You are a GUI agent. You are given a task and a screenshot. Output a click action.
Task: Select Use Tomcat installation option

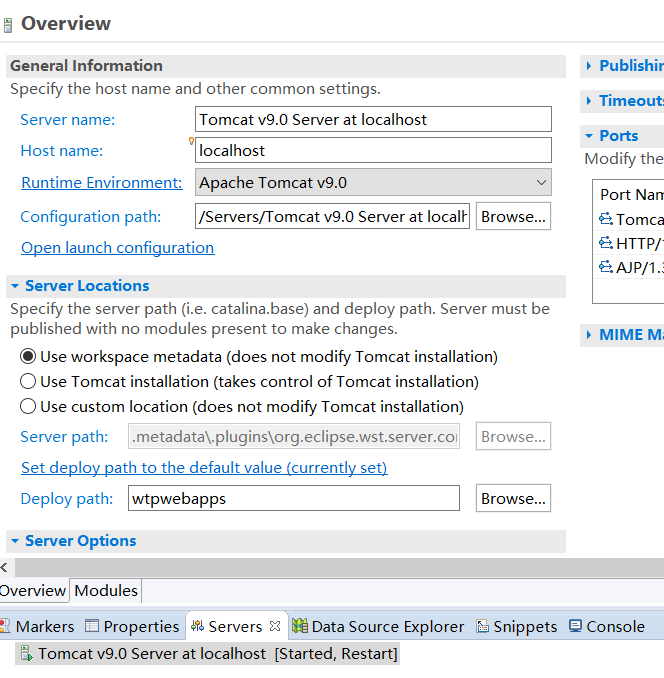click(x=28, y=381)
